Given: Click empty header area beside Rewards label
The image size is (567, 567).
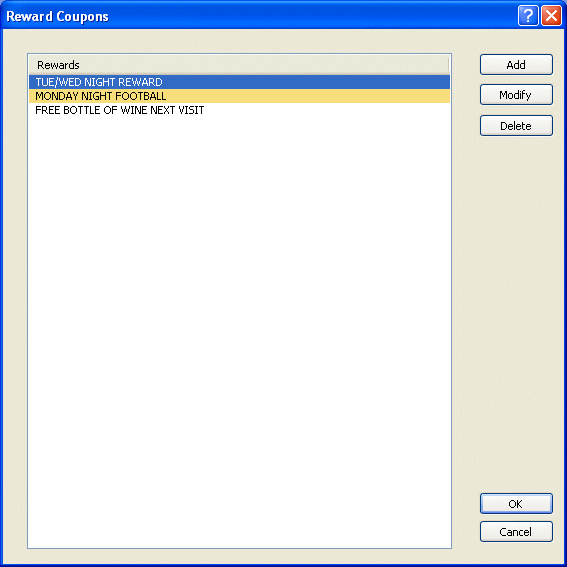Looking at the screenshot, I should coord(263,65).
